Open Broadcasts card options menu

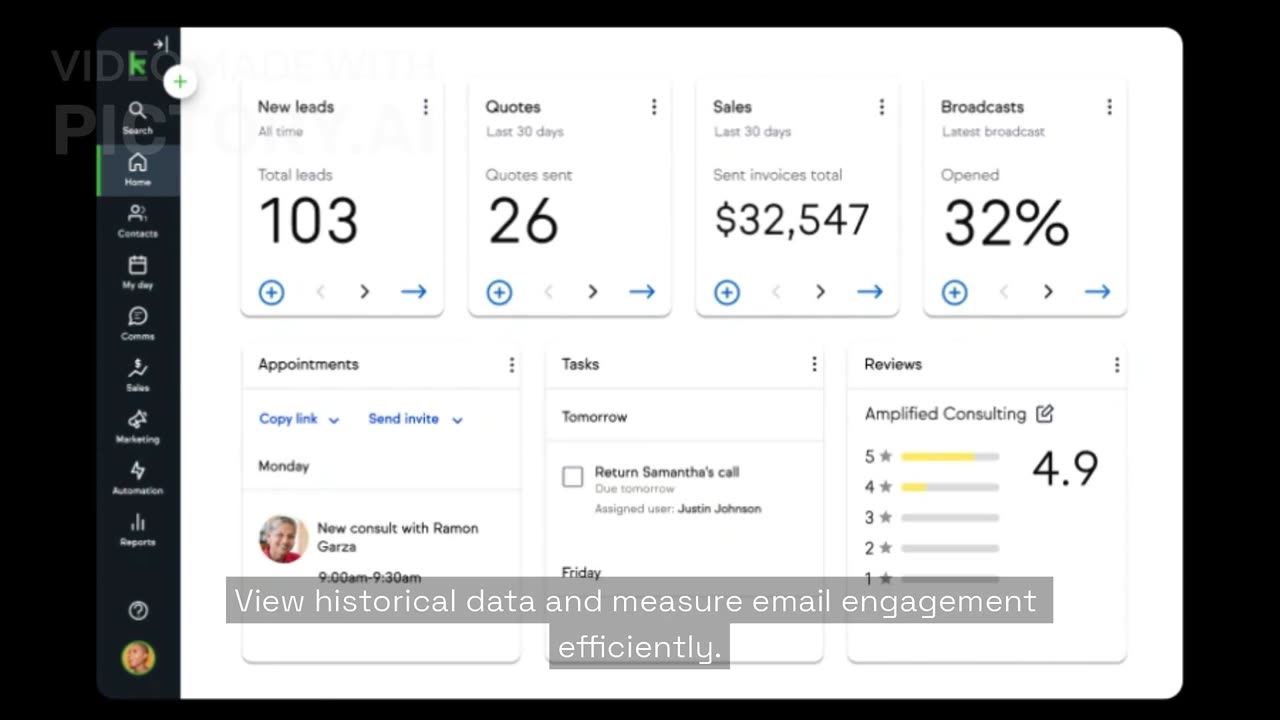(x=1109, y=107)
